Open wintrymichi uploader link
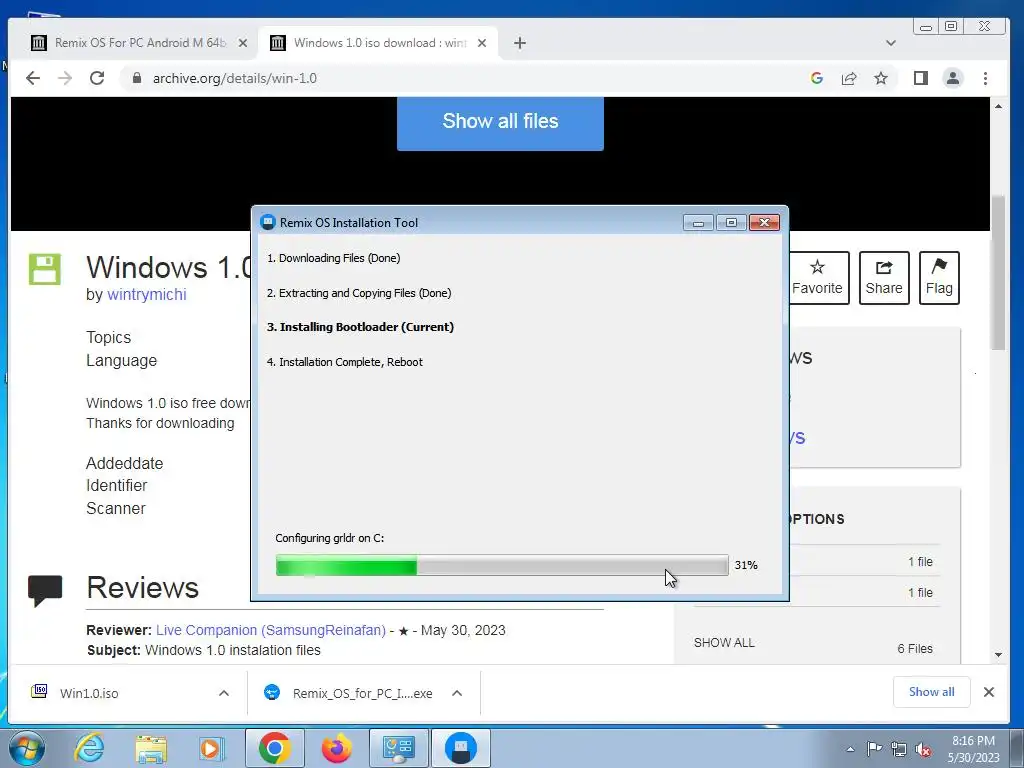 tap(147, 295)
